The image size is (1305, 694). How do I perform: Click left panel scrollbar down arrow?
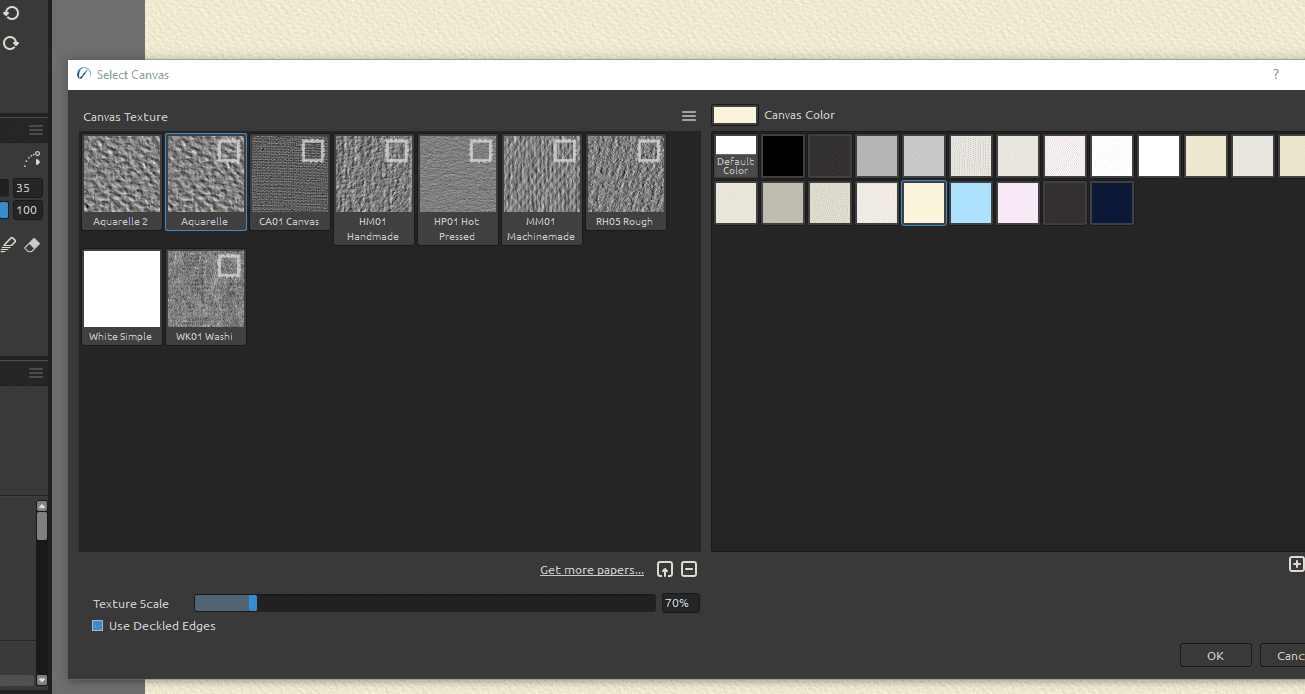click(42, 680)
